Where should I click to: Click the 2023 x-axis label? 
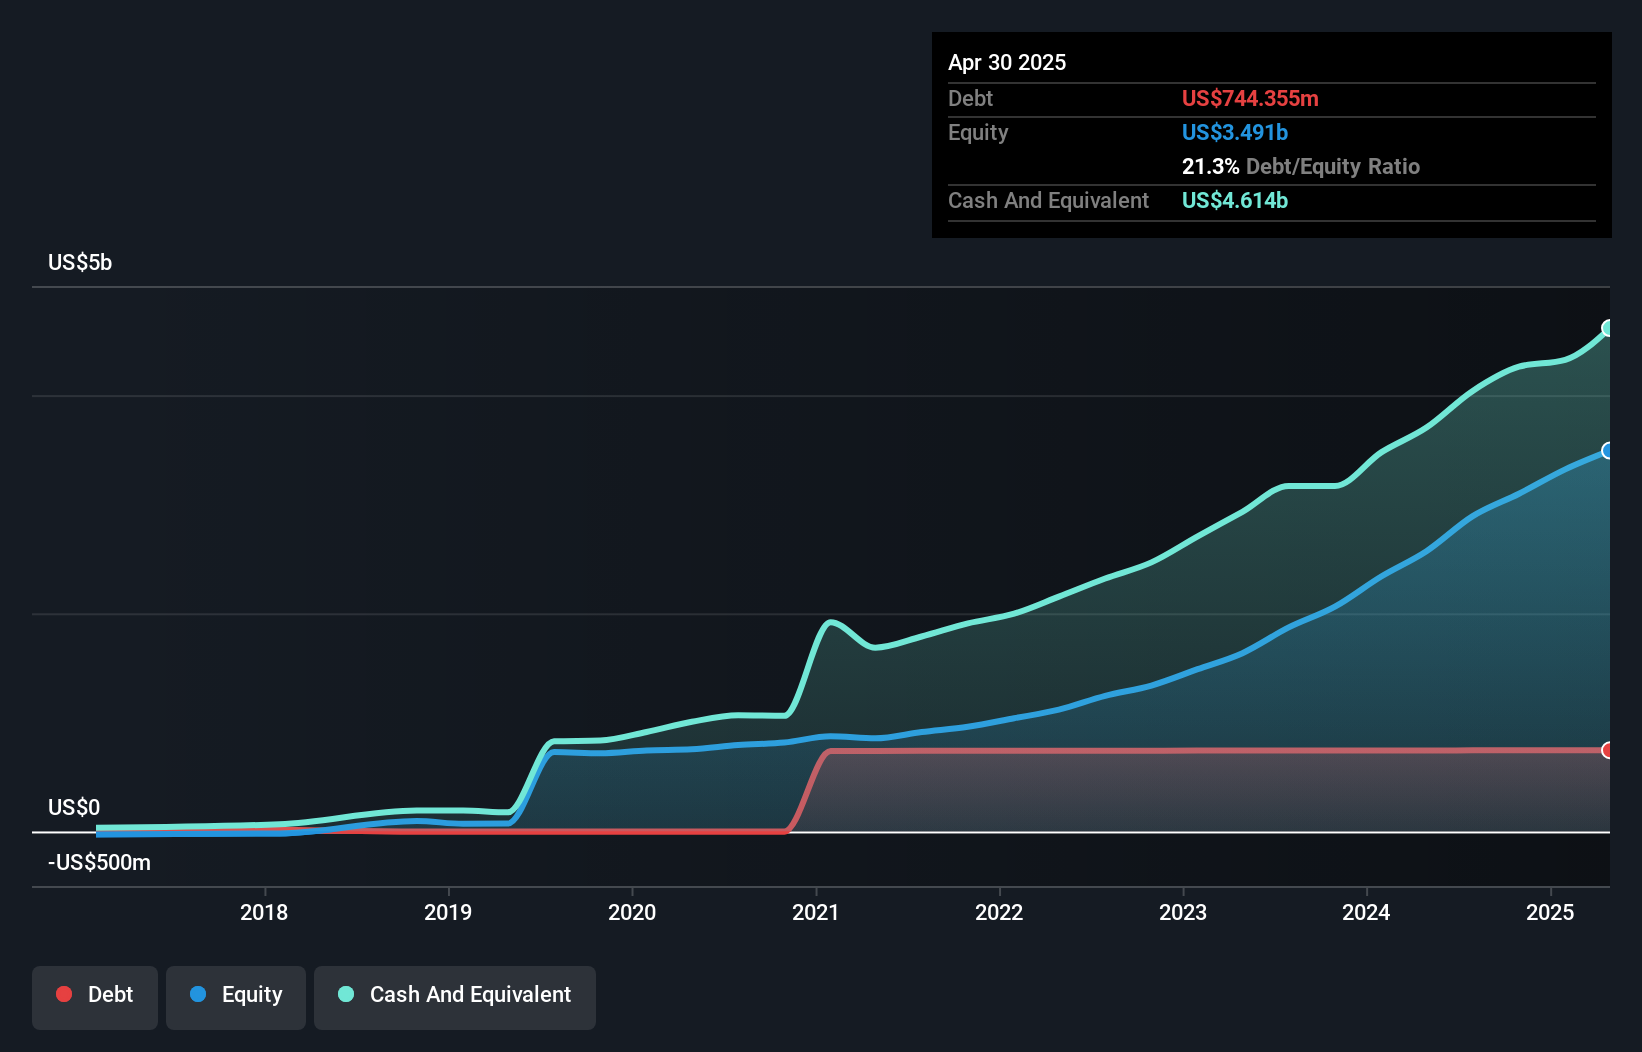click(1183, 912)
